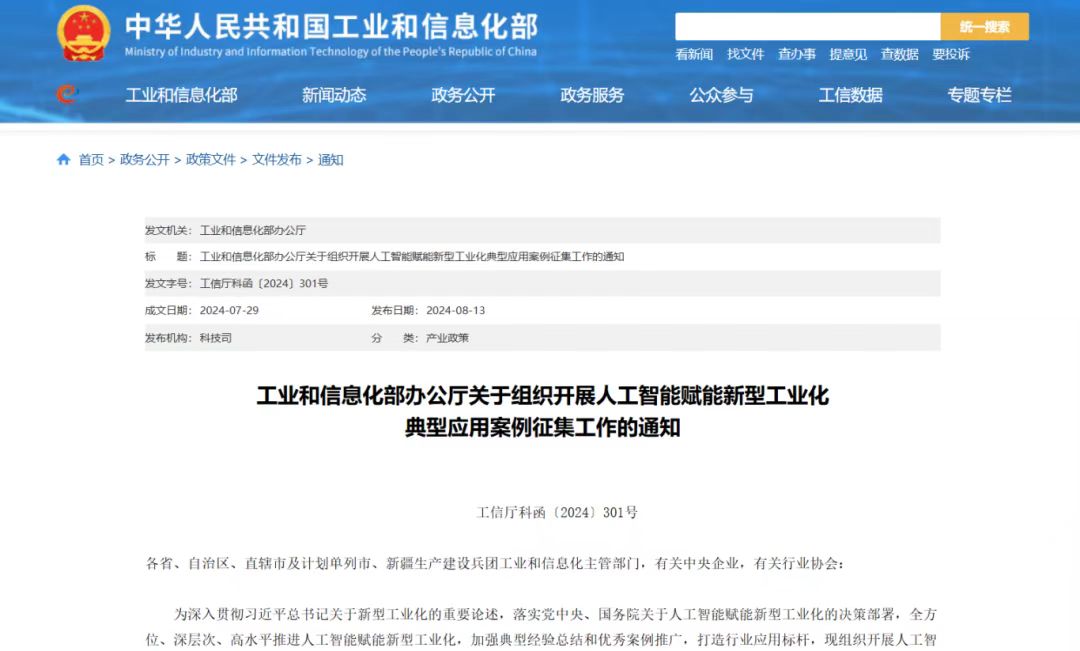Go to 公众参与 navigation menu
The height and width of the screenshot is (651, 1080).
click(721, 95)
